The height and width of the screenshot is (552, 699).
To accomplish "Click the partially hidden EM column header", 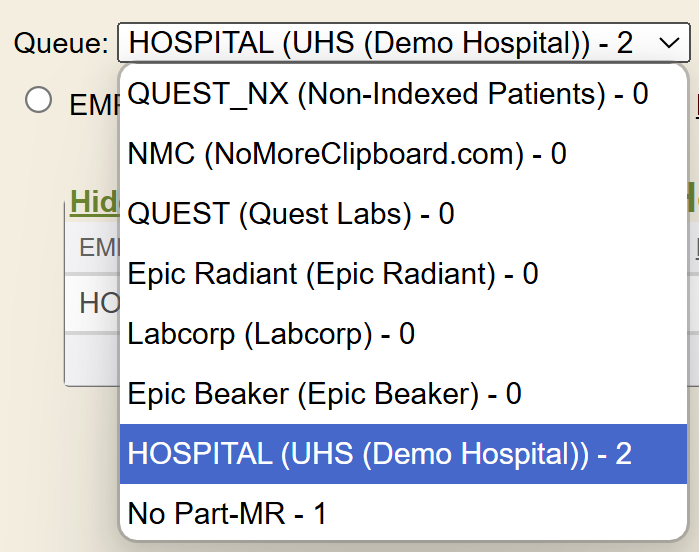I will click(98, 247).
